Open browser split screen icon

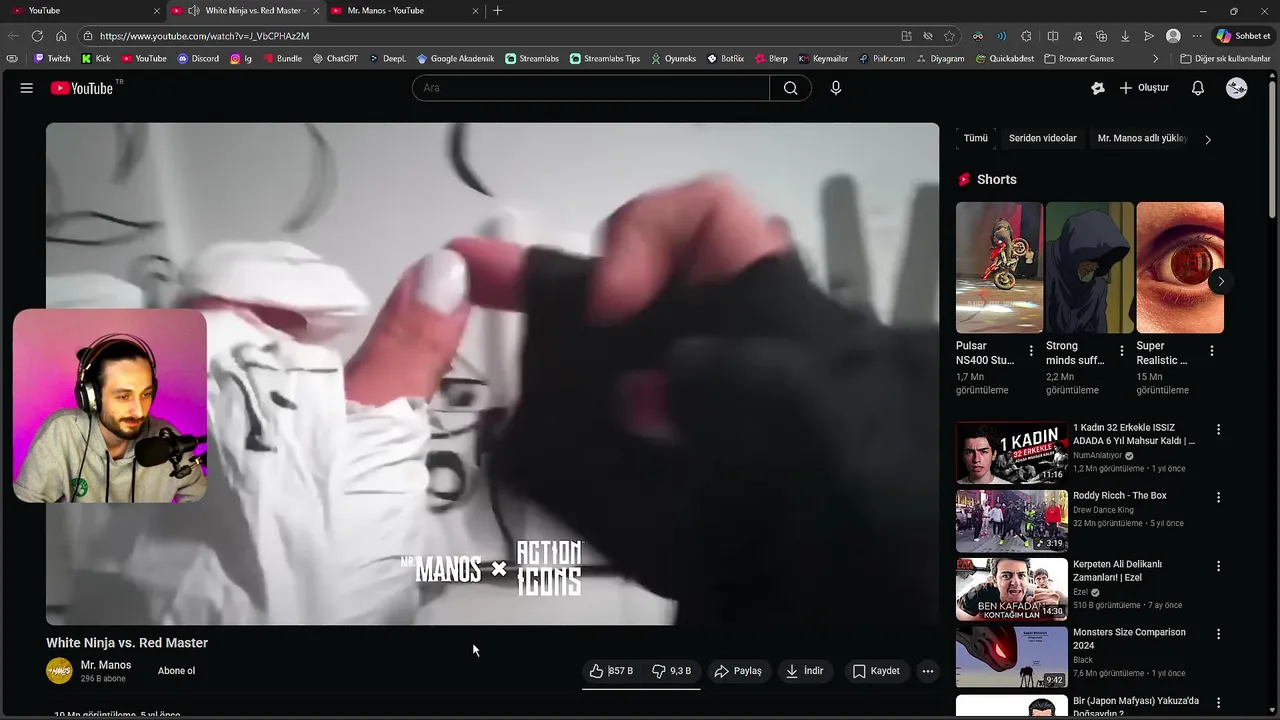[1053, 36]
